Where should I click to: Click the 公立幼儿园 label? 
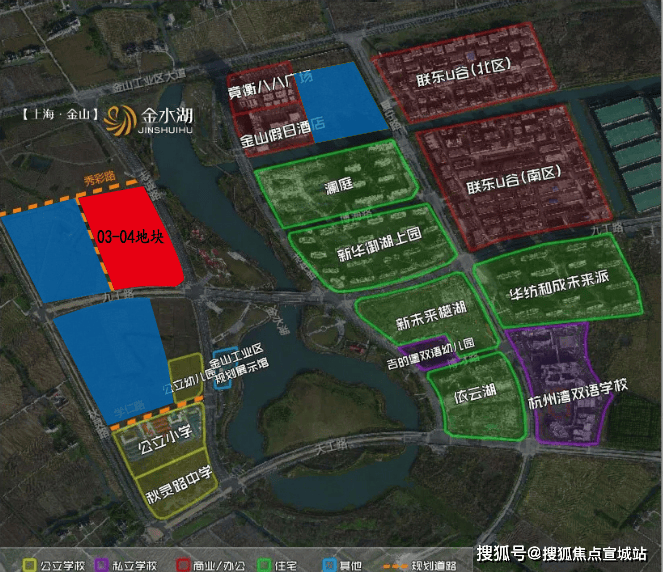click(189, 380)
